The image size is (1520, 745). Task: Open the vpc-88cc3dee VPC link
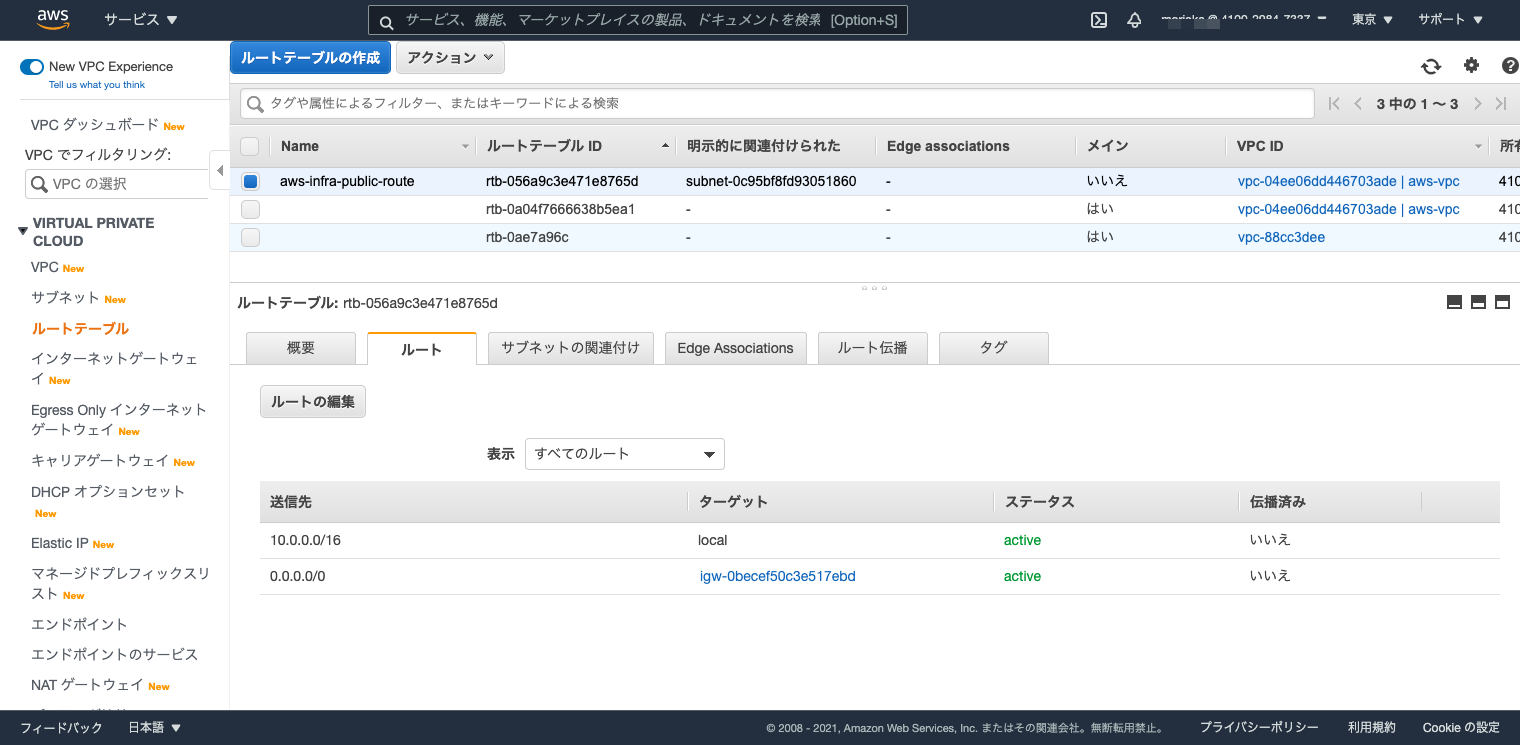tap(1282, 238)
